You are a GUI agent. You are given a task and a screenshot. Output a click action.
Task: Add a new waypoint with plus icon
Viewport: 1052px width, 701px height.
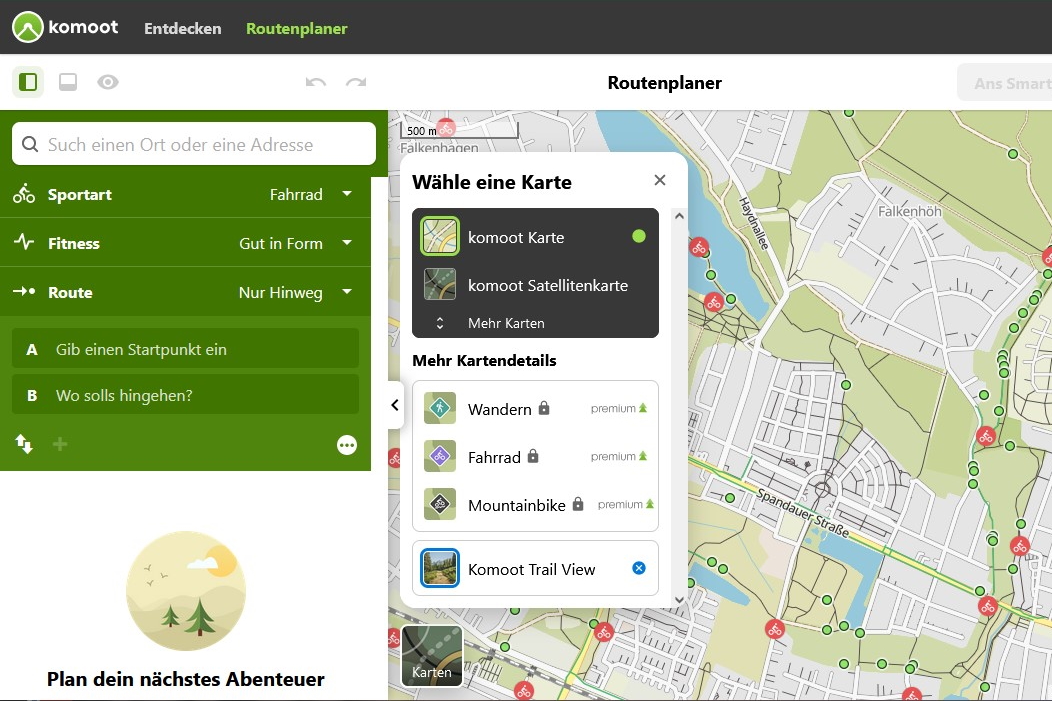click(60, 444)
